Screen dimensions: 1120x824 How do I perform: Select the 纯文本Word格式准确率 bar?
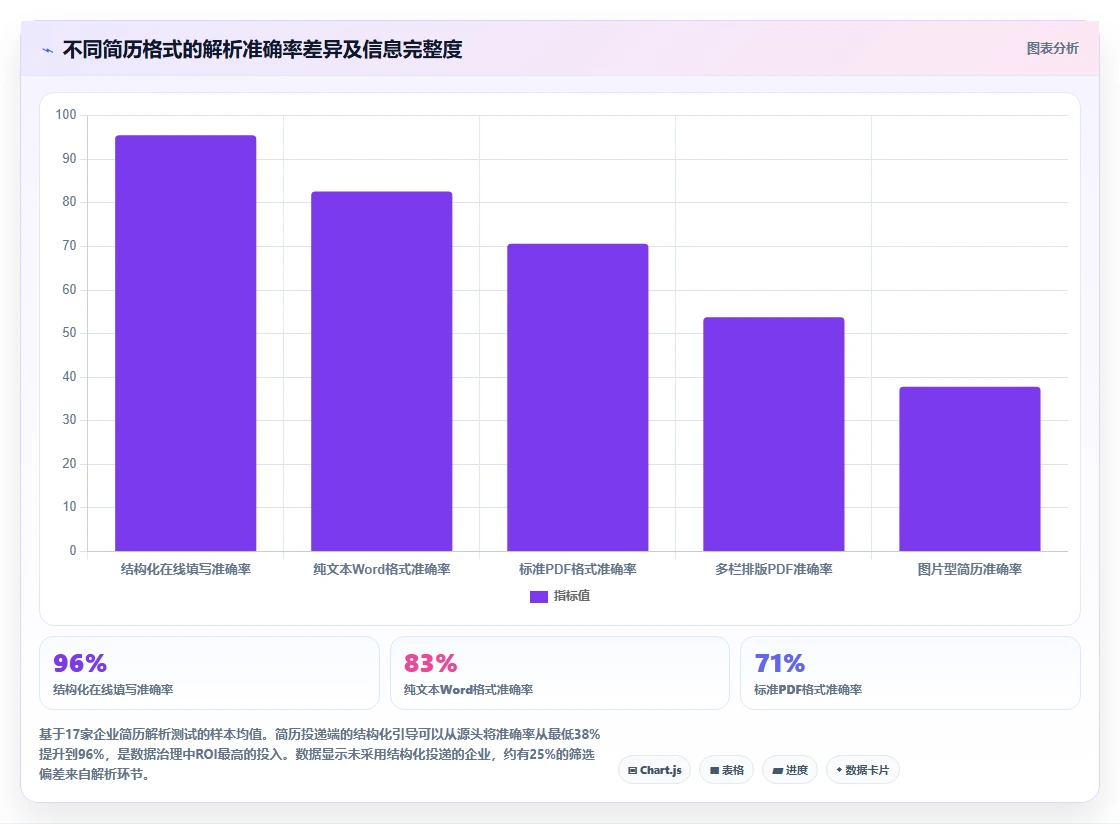click(x=381, y=371)
